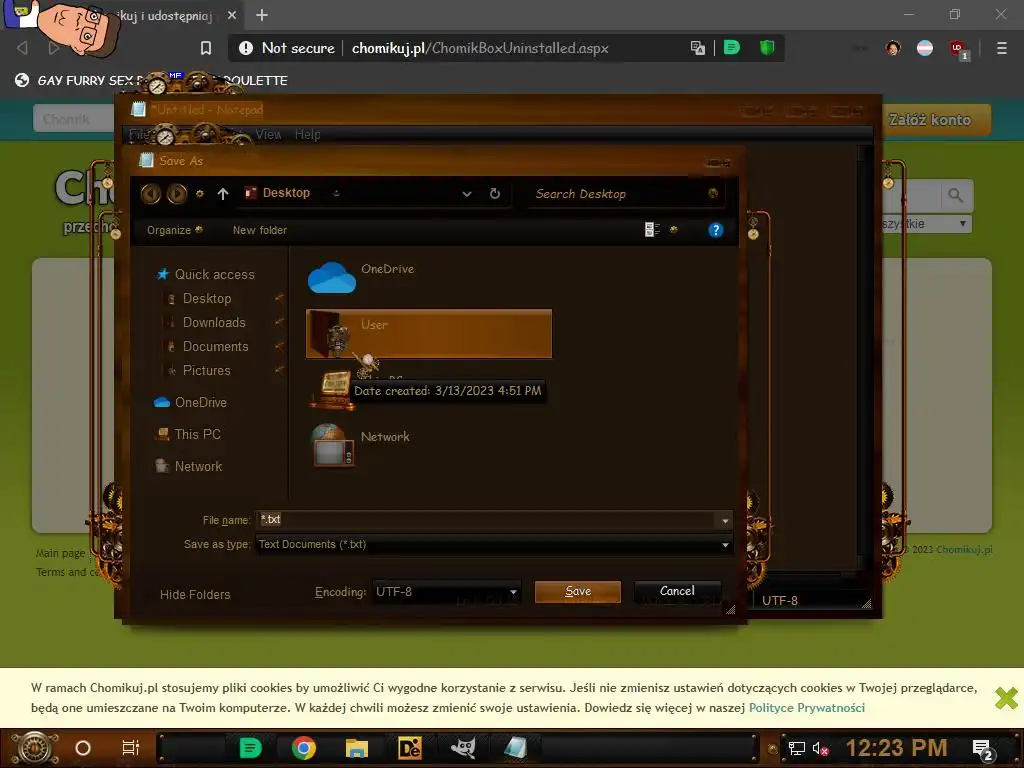Image resolution: width=1024 pixels, height=768 pixels.
Task: Open the Save as type dropdown
Action: [725, 545]
